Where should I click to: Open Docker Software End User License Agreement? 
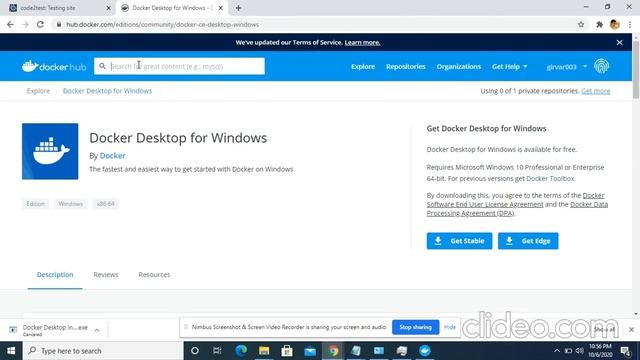click(x=485, y=204)
